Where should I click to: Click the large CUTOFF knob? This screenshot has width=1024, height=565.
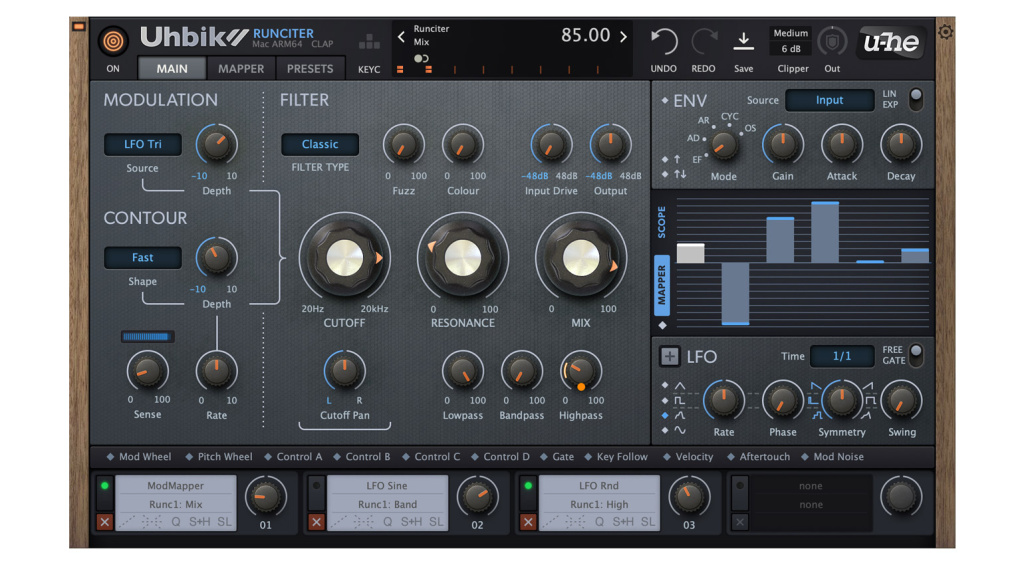pos(345,258)
